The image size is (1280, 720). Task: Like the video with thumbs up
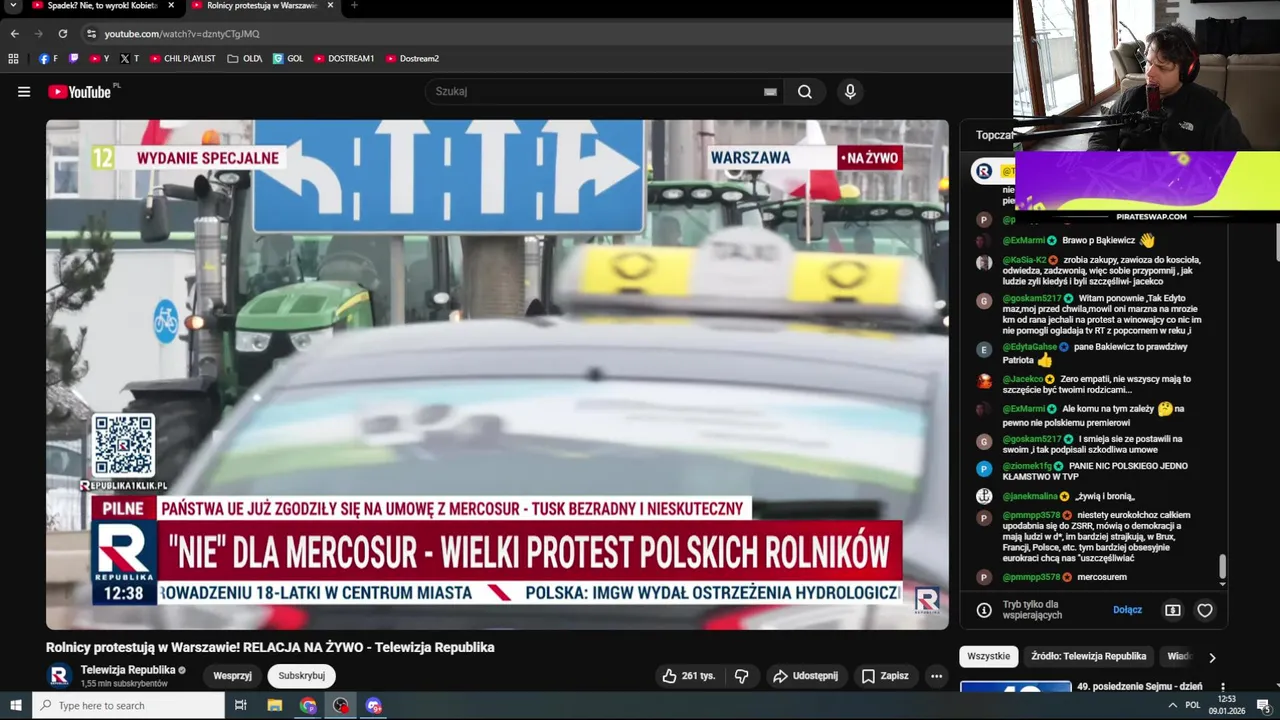pos(689,676)
